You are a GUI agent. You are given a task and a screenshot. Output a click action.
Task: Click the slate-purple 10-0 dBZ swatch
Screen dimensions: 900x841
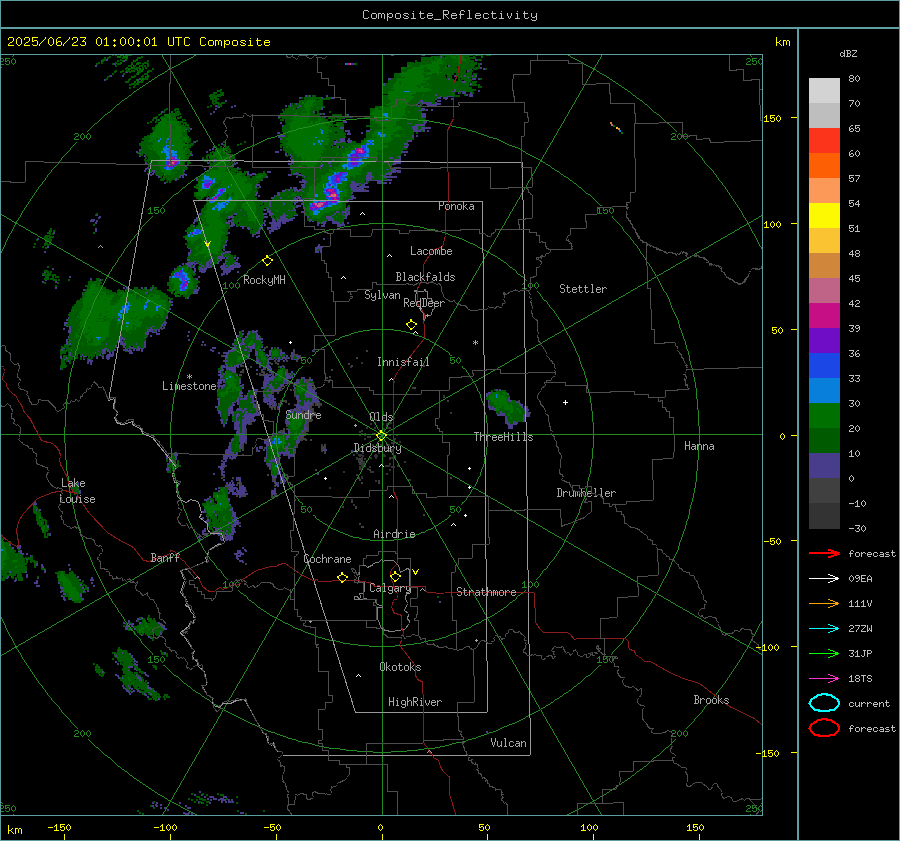coord(824,466)
